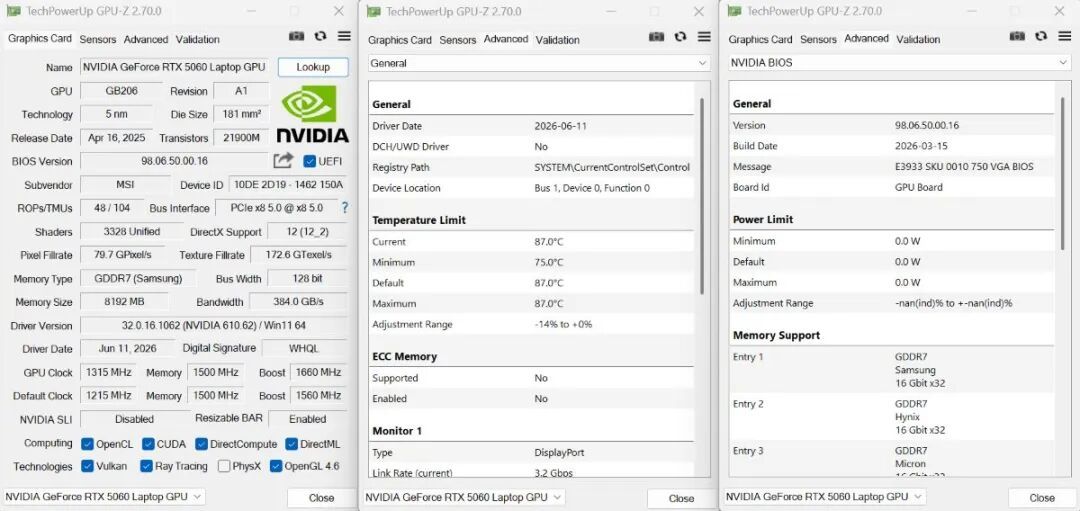The width and height of the screenshot is (1080, 511).
Task: Click the middle window vertical scrollbar
Action: (x=702, y=196)
